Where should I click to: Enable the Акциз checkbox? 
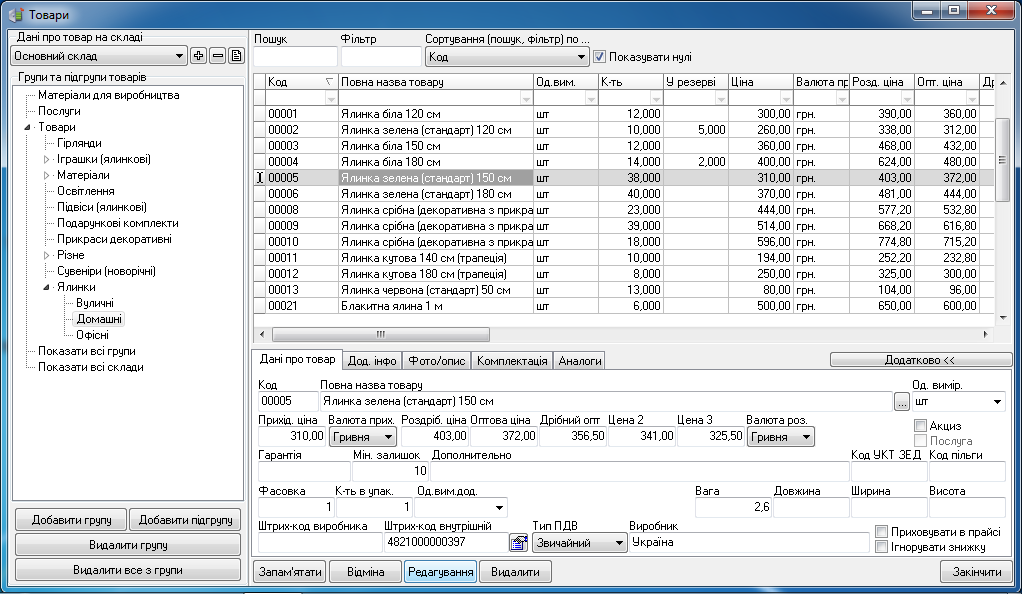click(921, 426)
